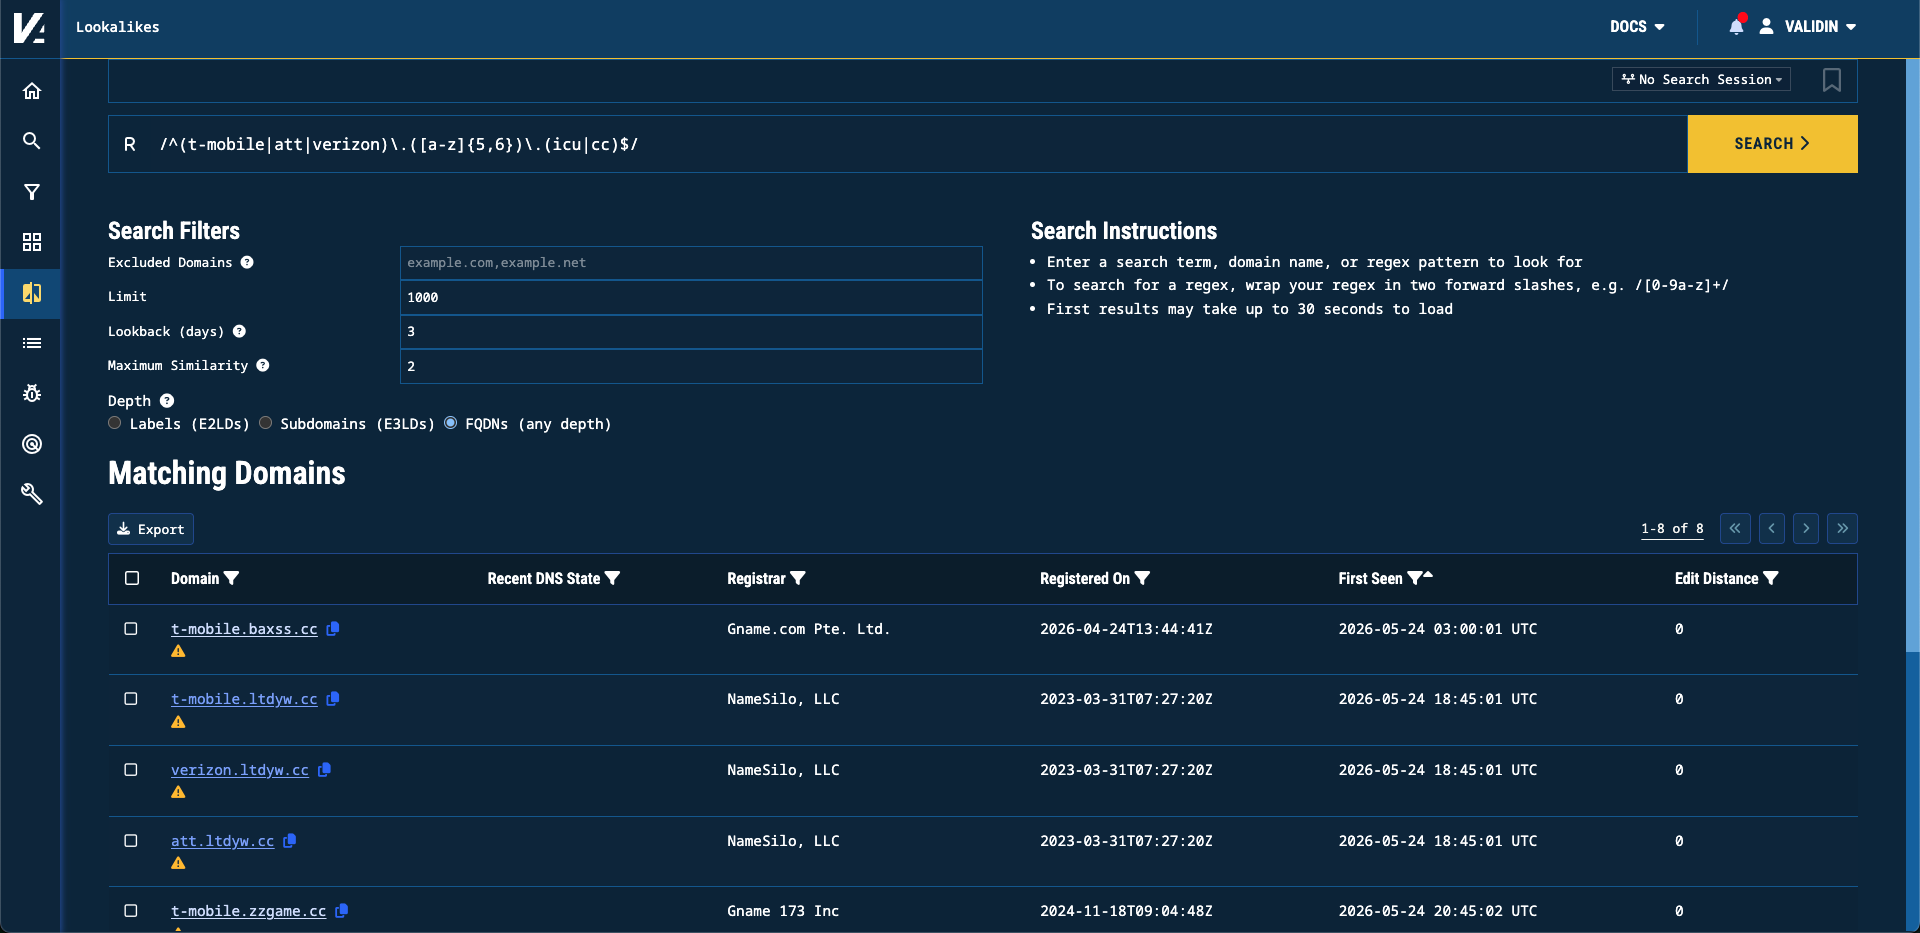The width and height of the screenshot is (1920, 933).
Task: Filter by the Registrar column
Action: coord(798,578)
